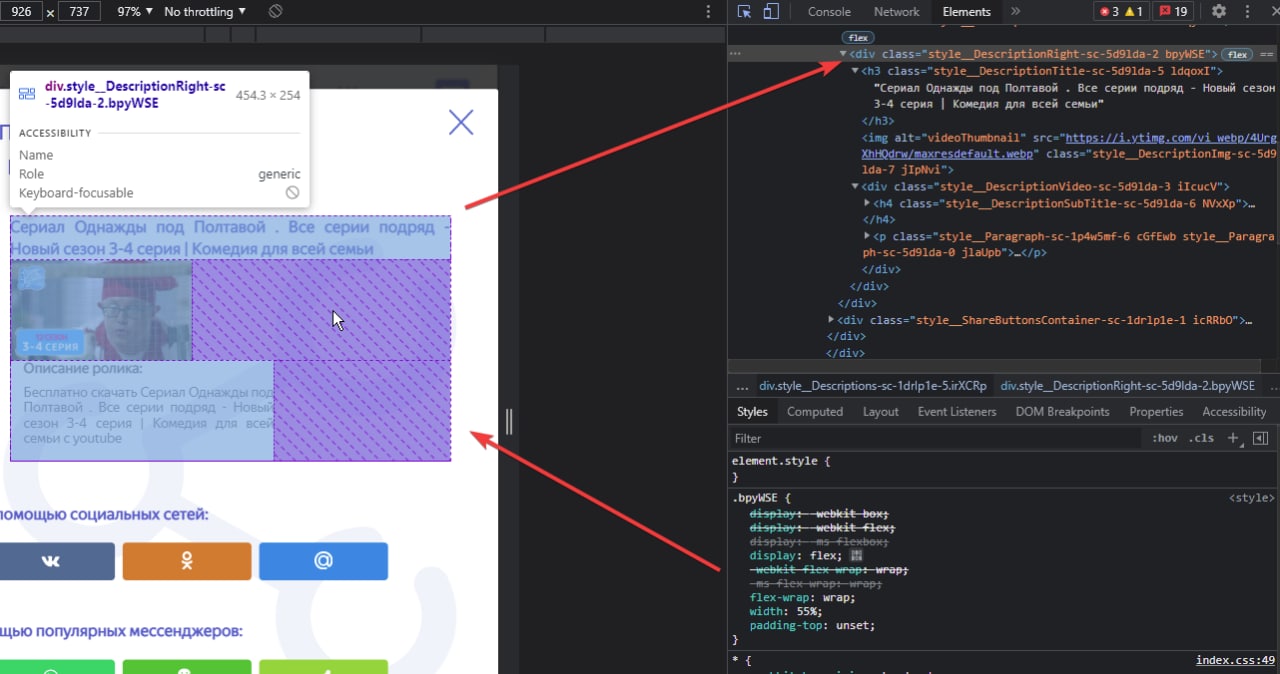Open the Accessibility pane tab

tap(1234, 411)
